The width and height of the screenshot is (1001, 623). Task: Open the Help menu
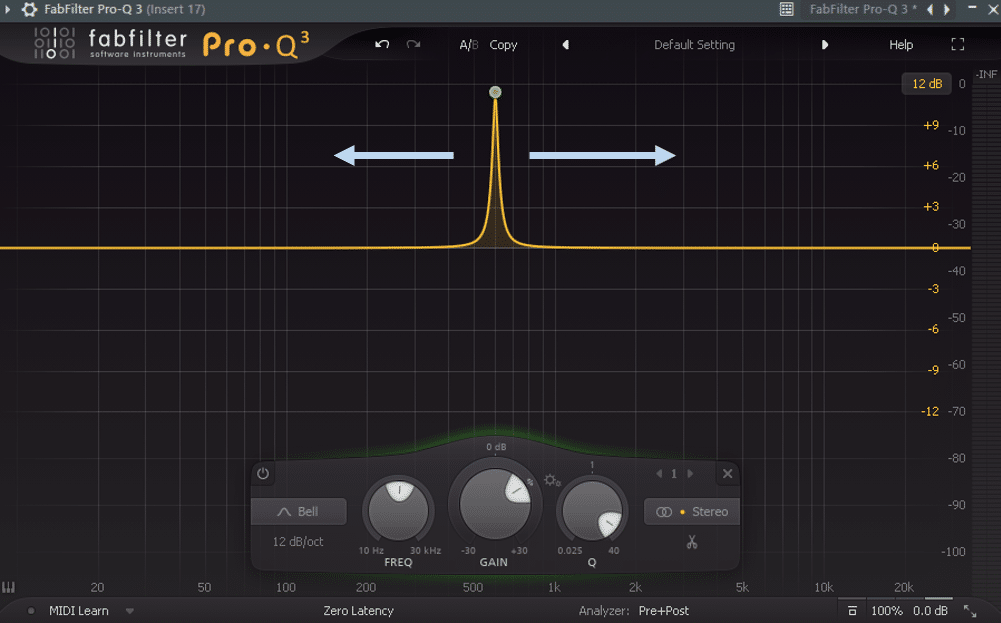click(x=901, y=45)
